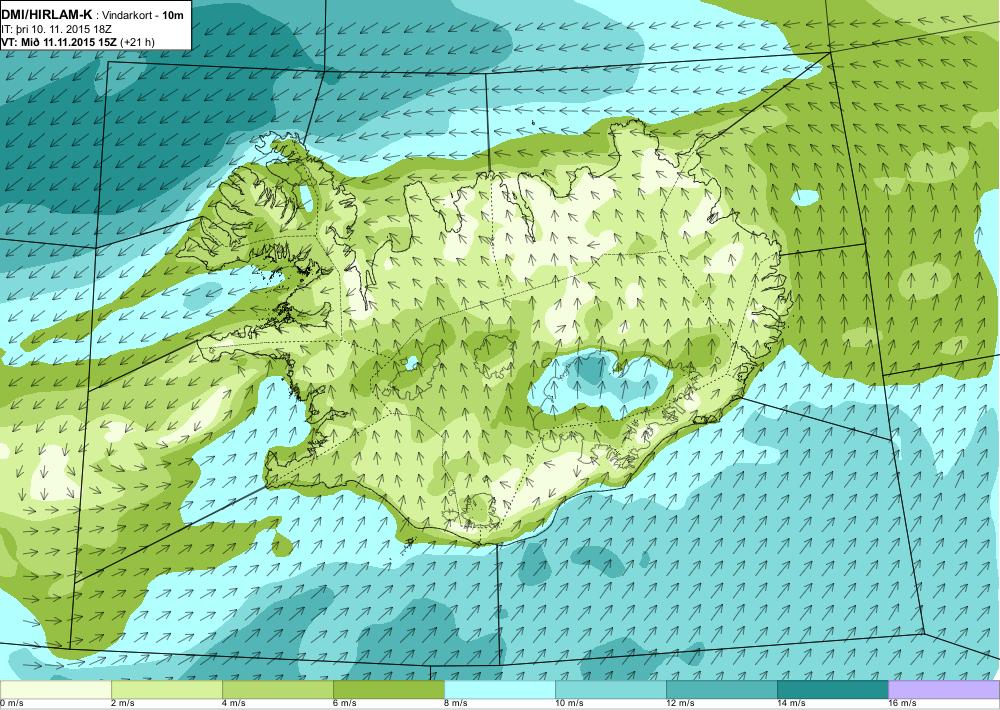The width and height of the screenshot is (1000, 710).
Task: Click the purple 16 m/s legend swatch
Action: [944, 690]
